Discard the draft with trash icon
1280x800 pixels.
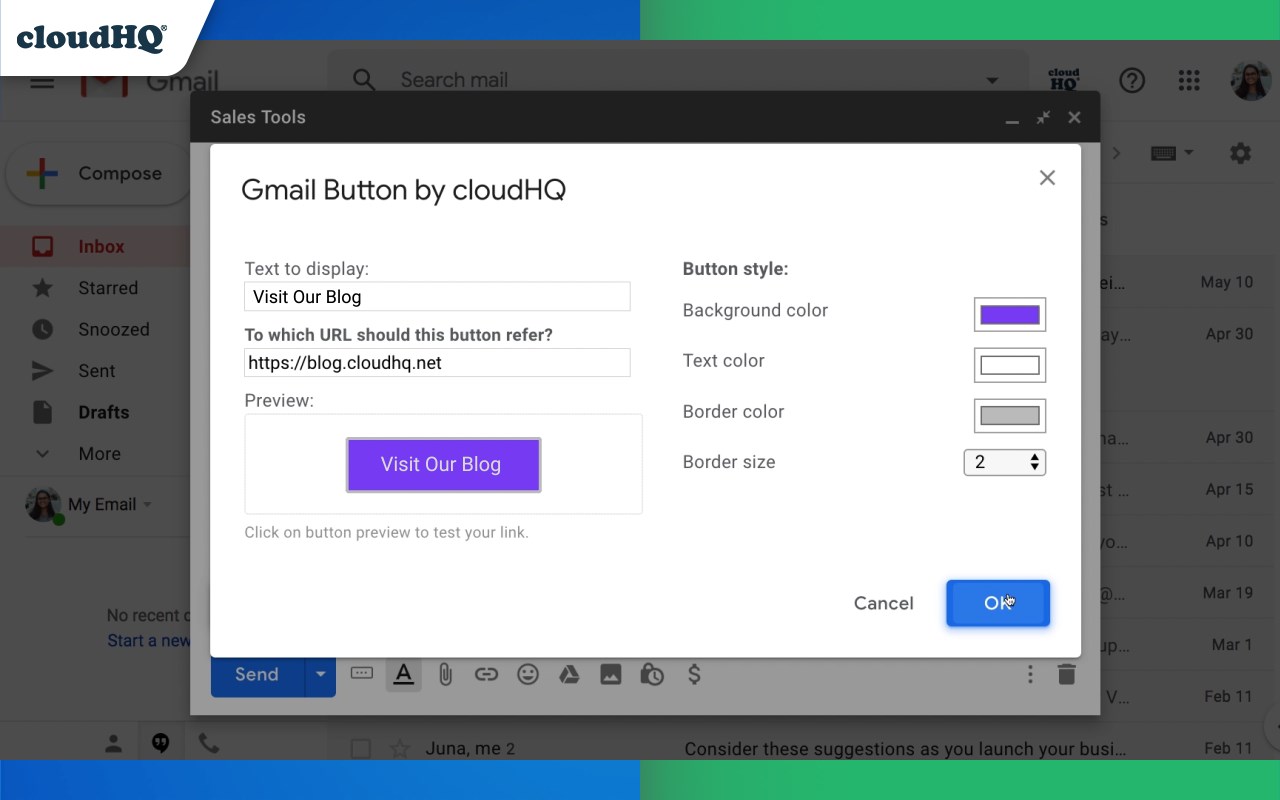[1067, 675]
